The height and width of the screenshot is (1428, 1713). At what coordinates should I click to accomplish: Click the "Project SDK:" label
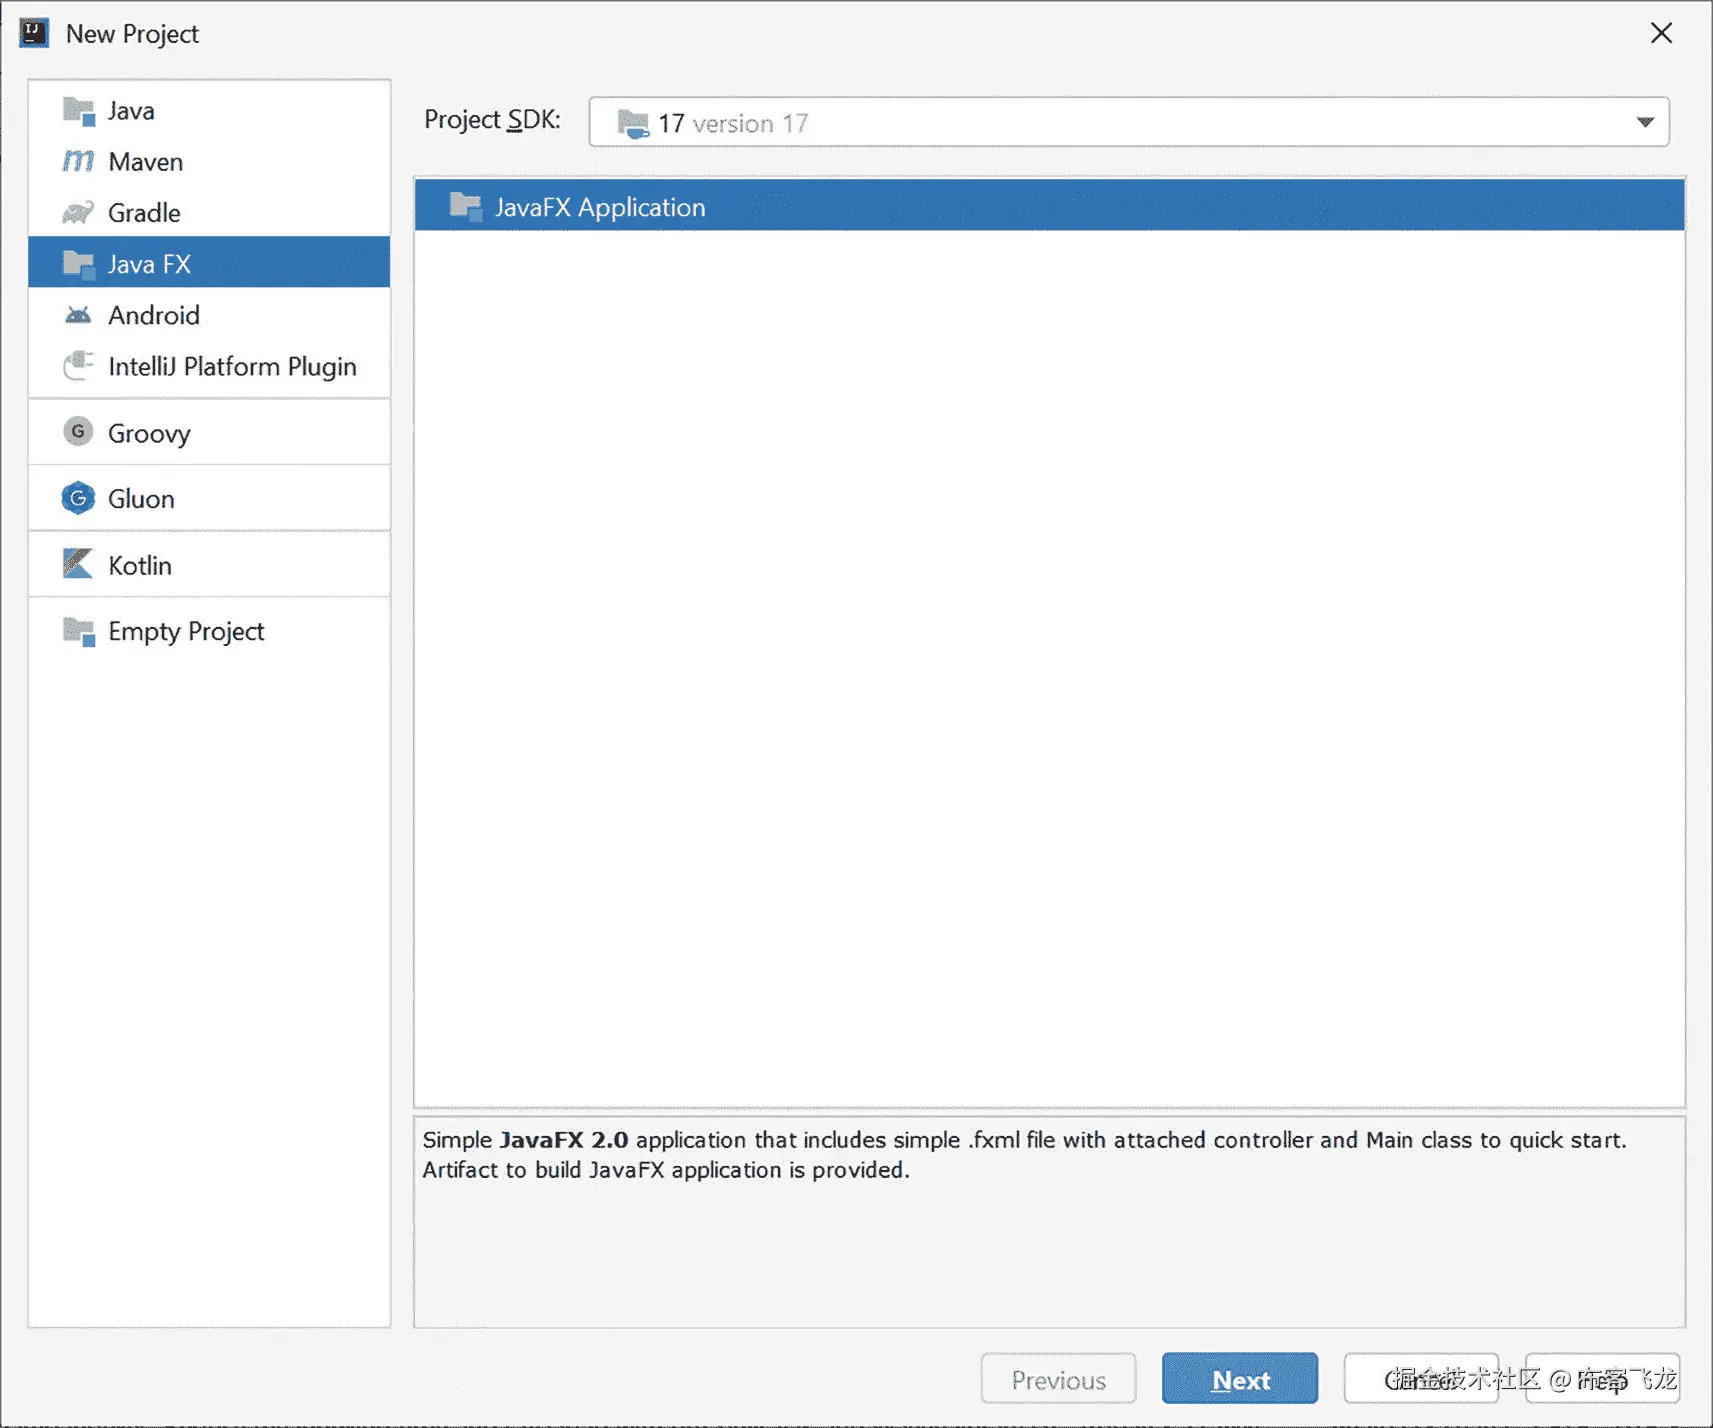492,120
